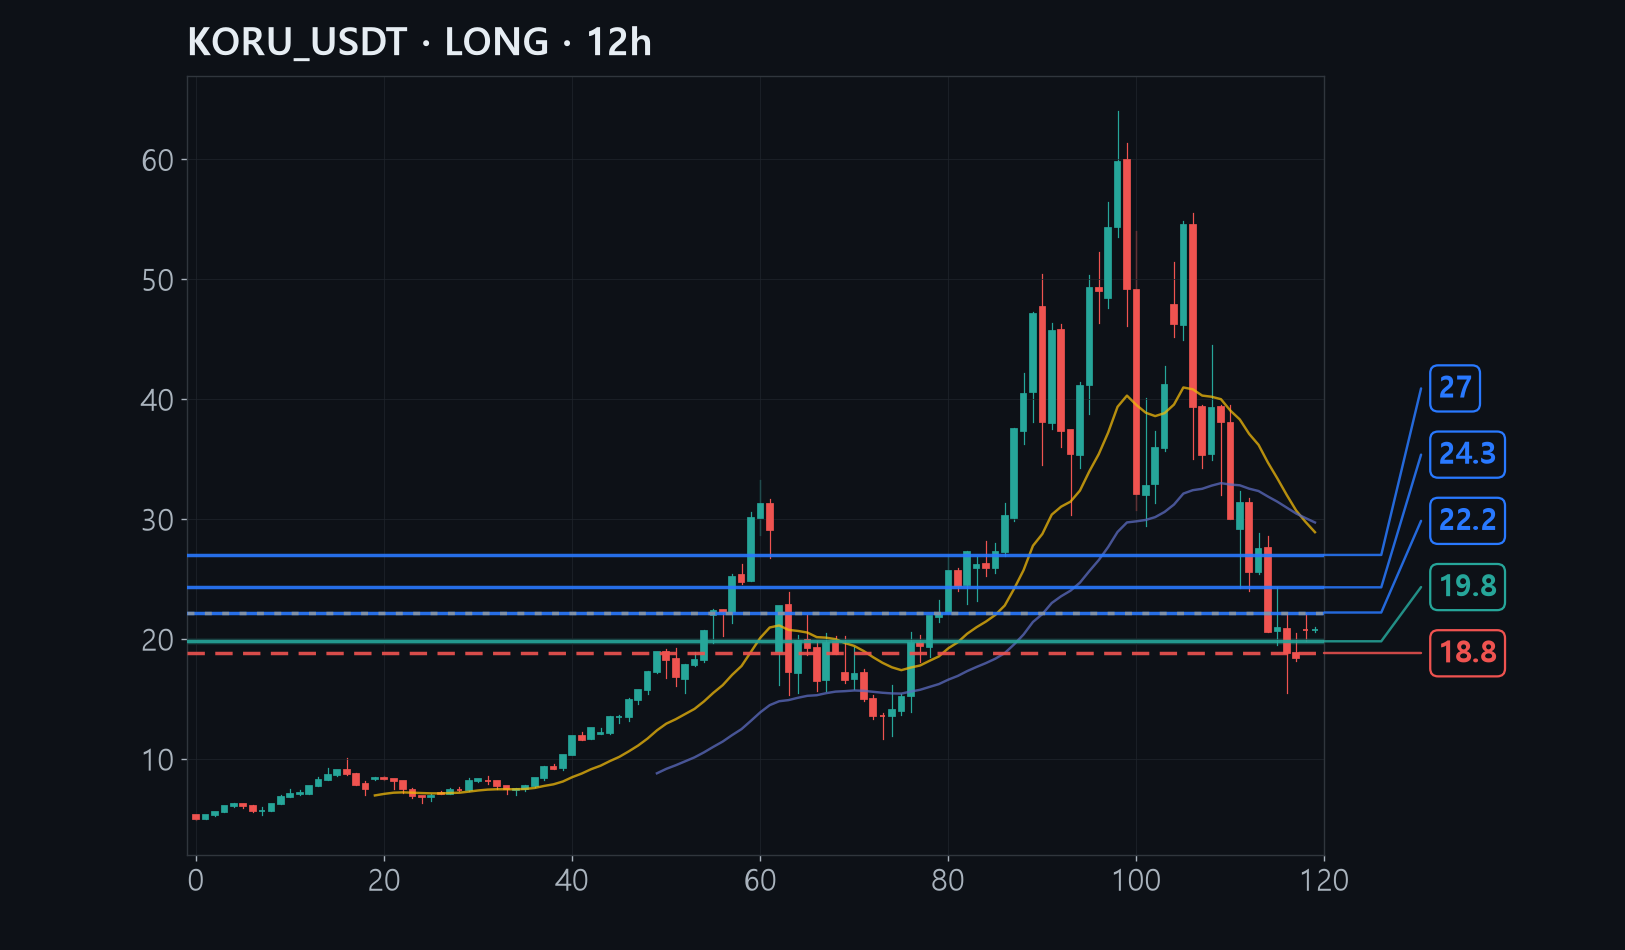This screenshot has width=1625, height=950.
Task: Click the x-axis tick label 20
Action: [x=384, y=880]
